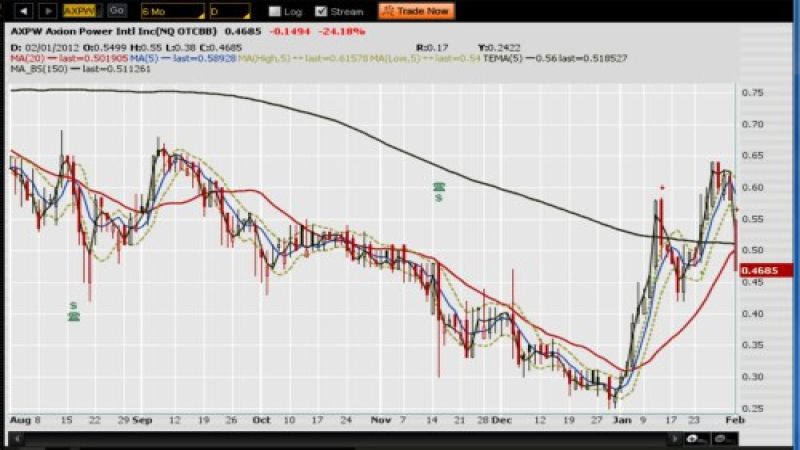Click the scrollbar left arrow below the chart
Screen dimensions: 800x450
pos(17,438)
